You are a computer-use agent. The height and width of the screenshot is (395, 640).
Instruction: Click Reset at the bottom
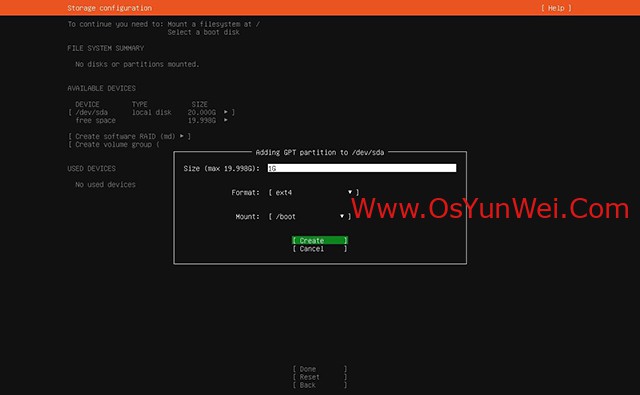point(320,377)
